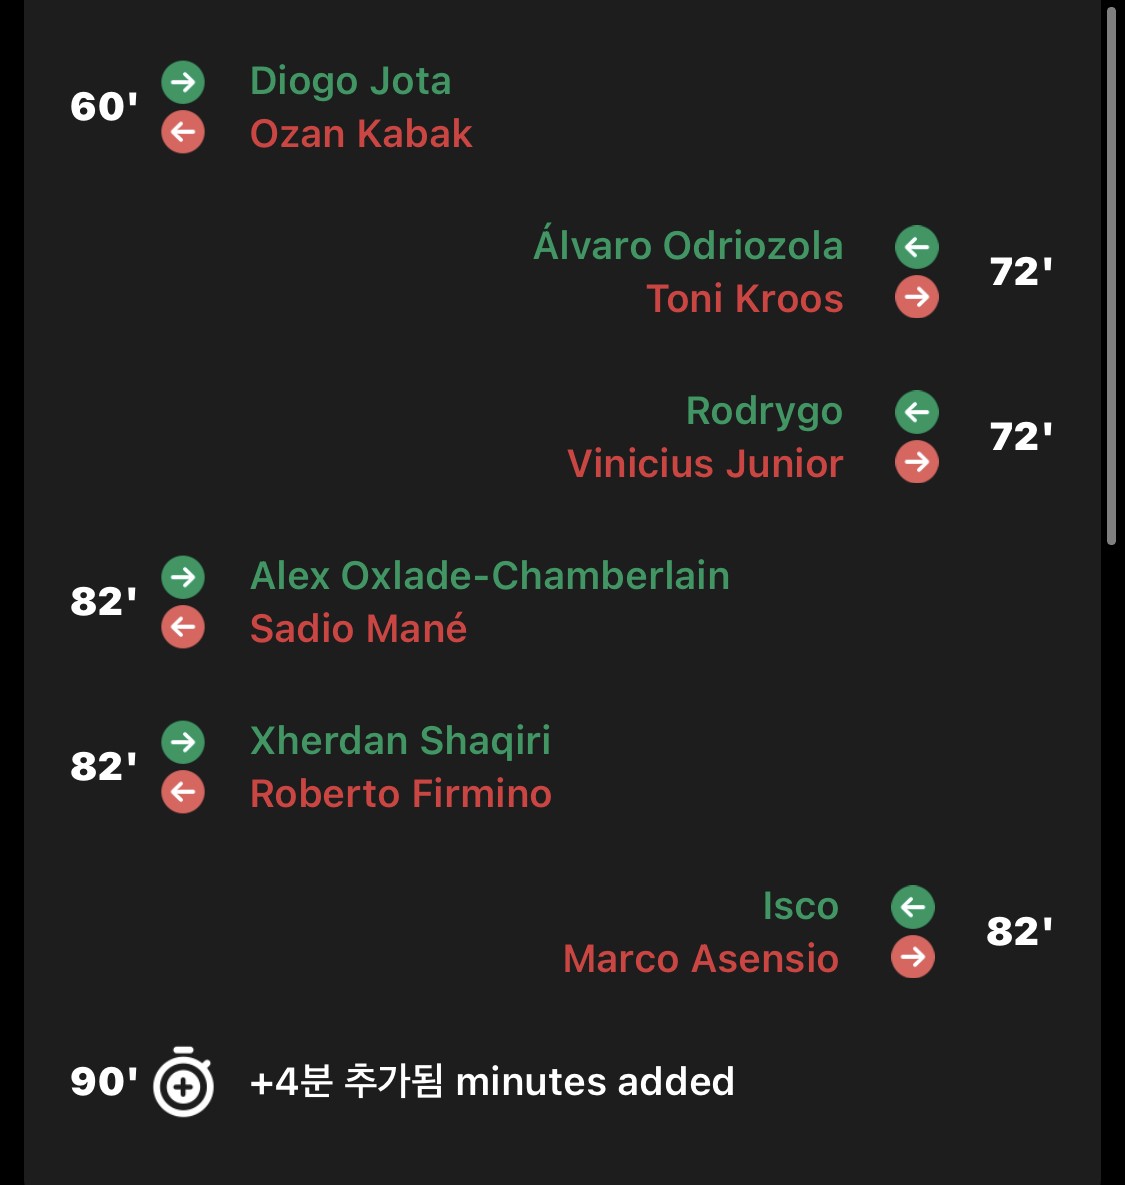Image resolution: width=1125 pixels, height=1185 pixels.
Task: Click the red arrow next to Marco Asensio
Action: (x=913, y=957)
